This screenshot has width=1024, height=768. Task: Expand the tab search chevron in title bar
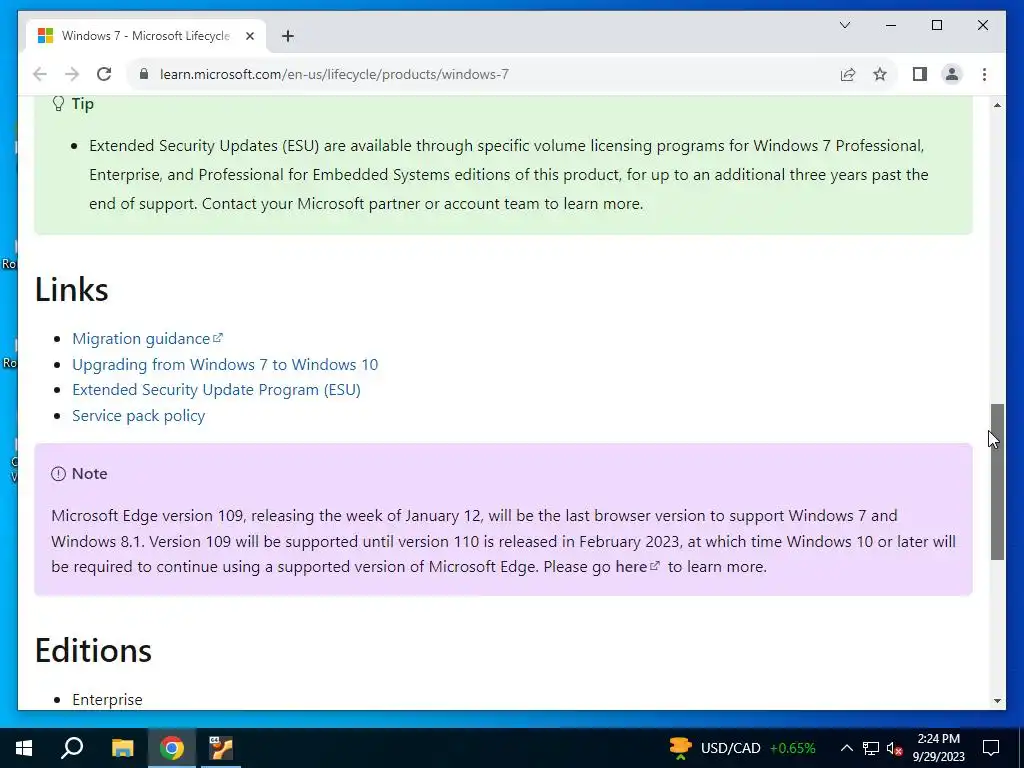coord(844,25)
